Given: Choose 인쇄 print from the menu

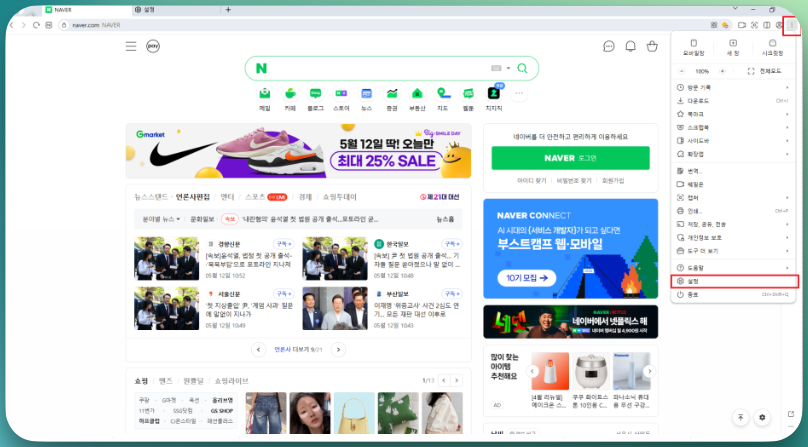Looking at the screenshot, I should tap(733, 211).
